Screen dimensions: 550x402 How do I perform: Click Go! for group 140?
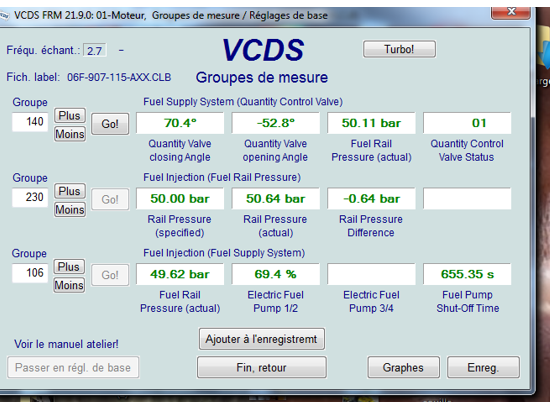click(x=110, y=124)
